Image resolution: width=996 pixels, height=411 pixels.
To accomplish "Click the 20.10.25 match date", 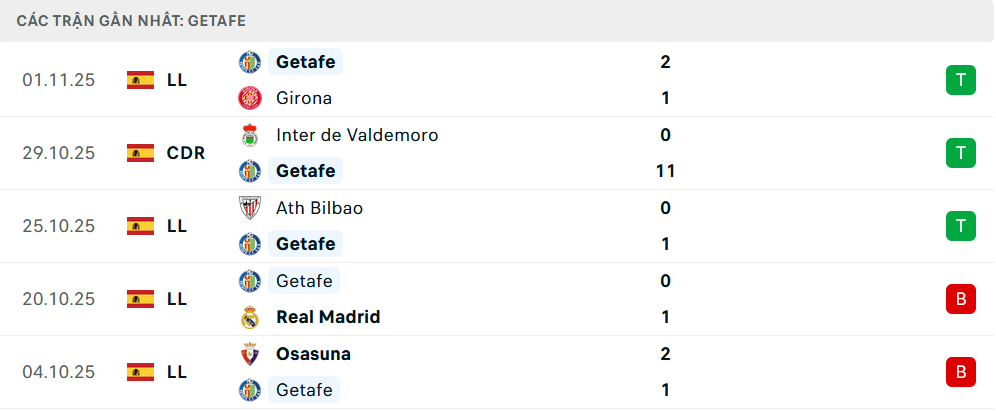I will click(58, 299).
